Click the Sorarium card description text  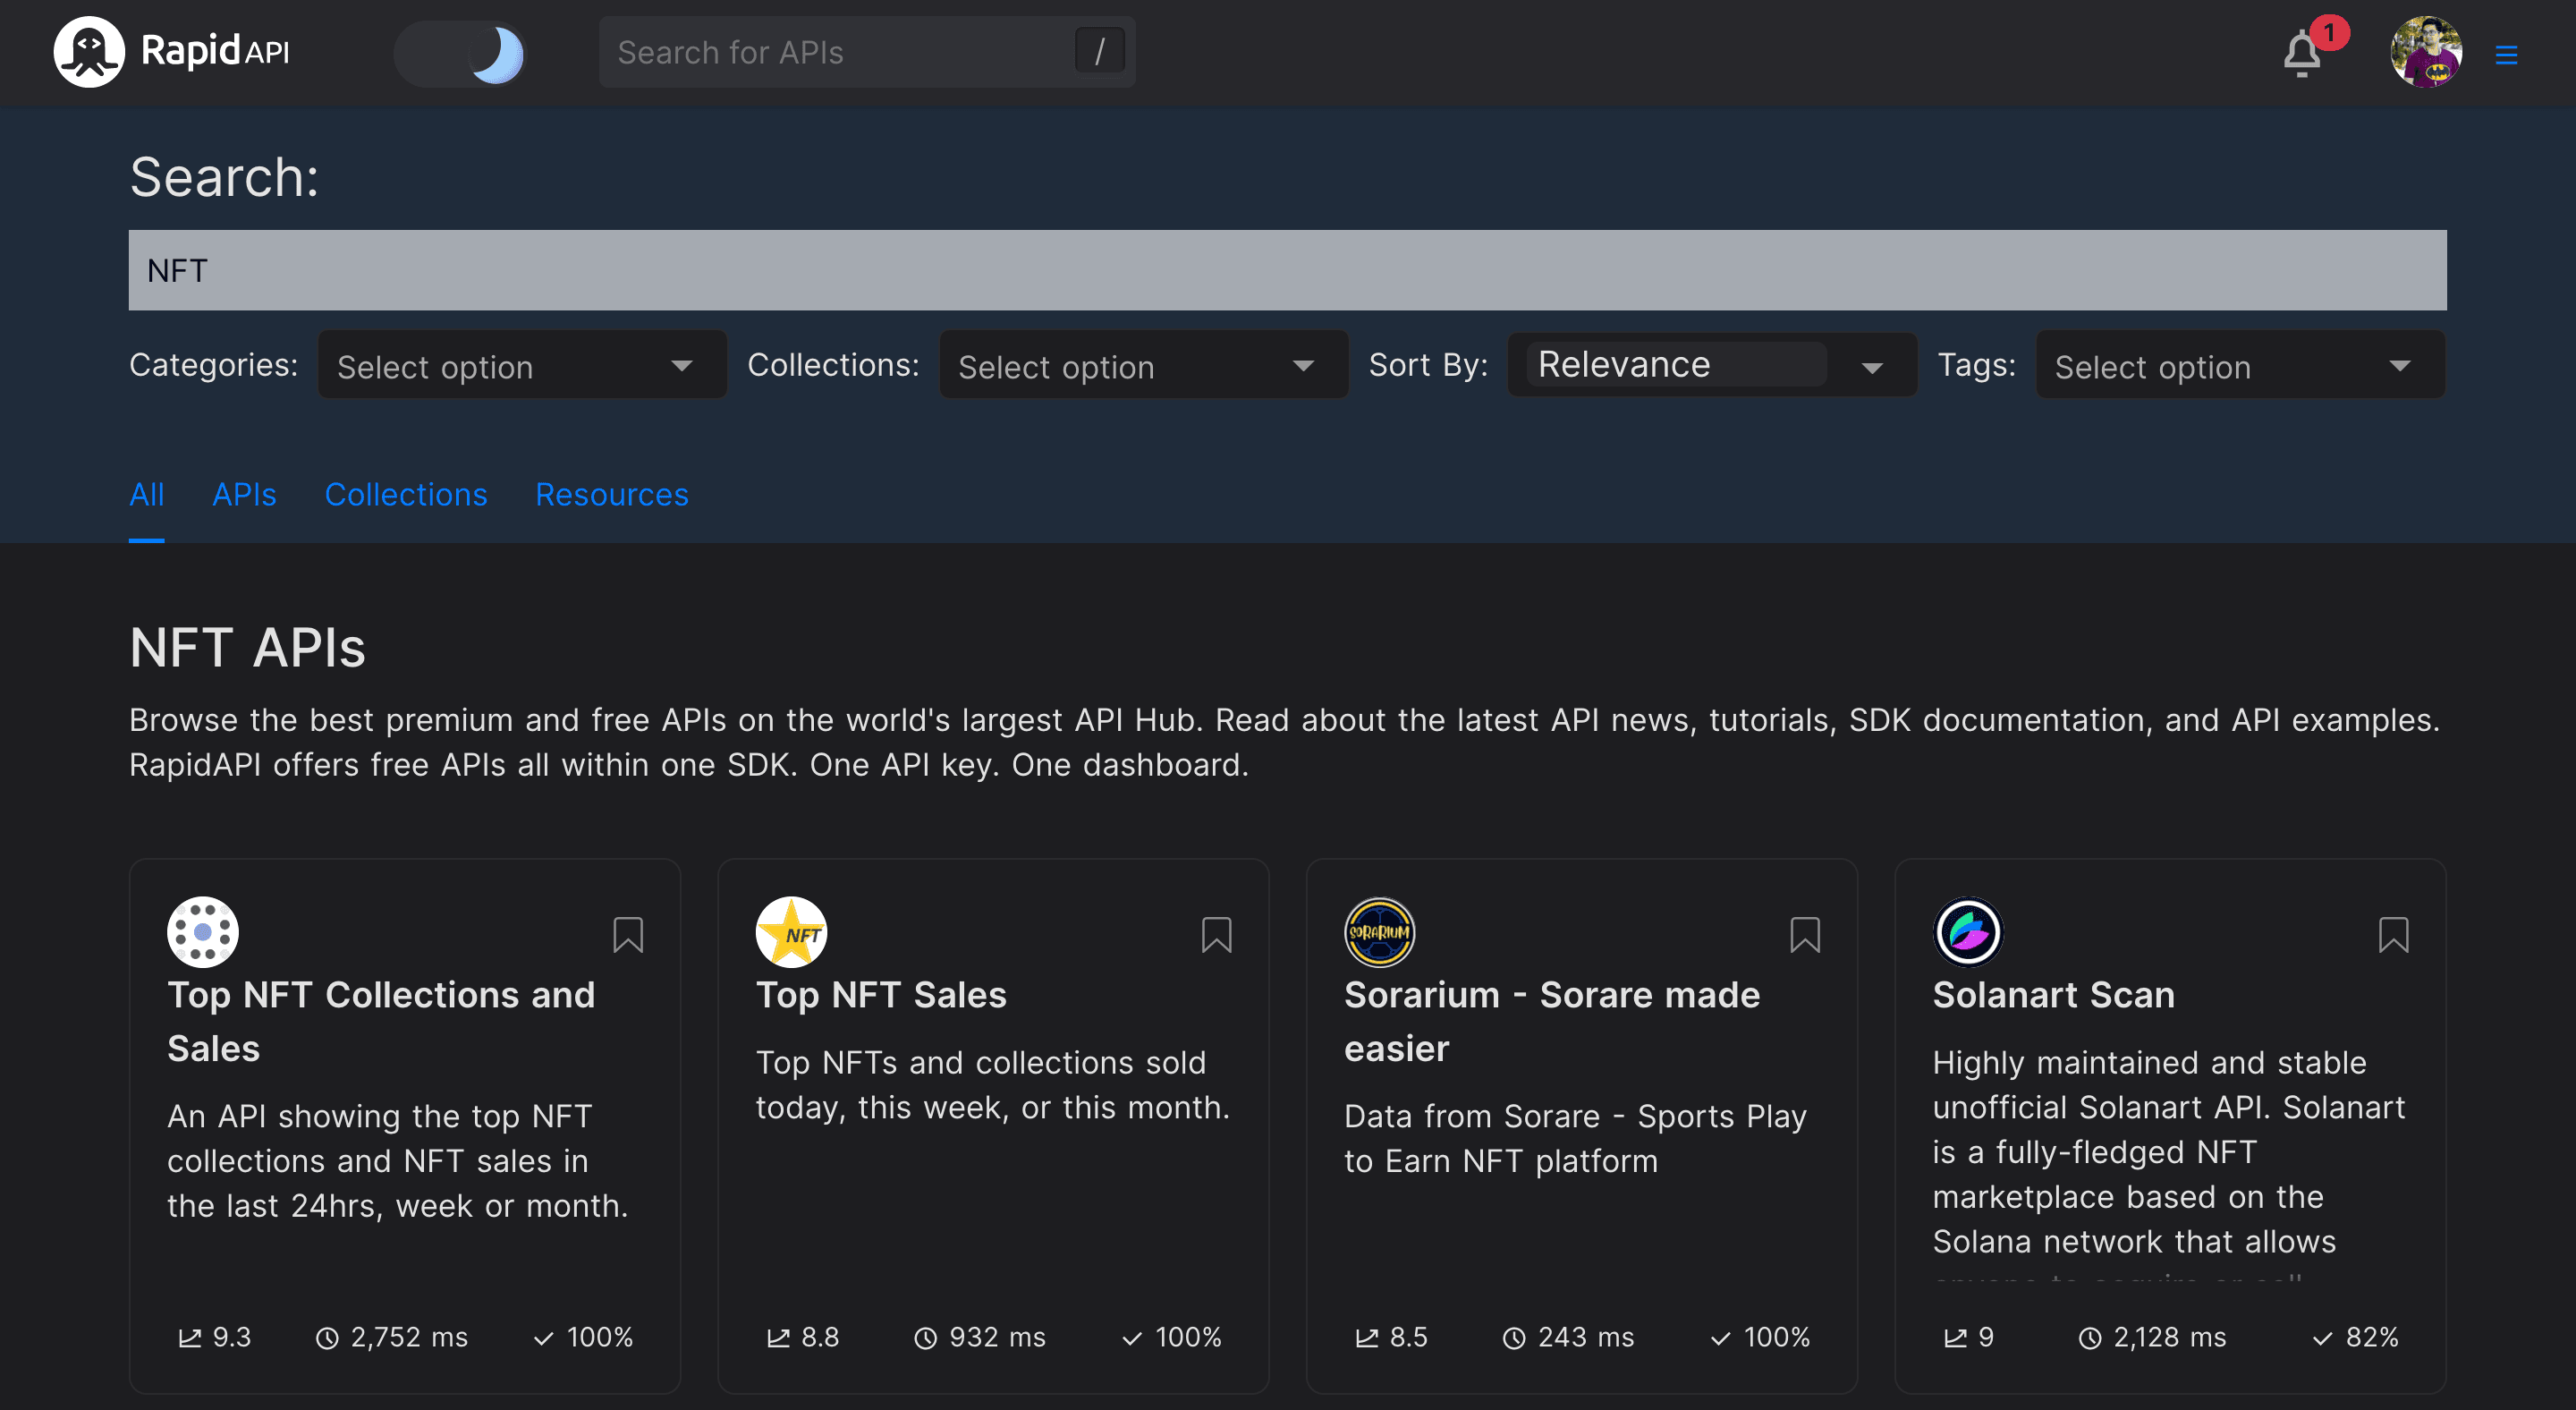(1575, 1139)
